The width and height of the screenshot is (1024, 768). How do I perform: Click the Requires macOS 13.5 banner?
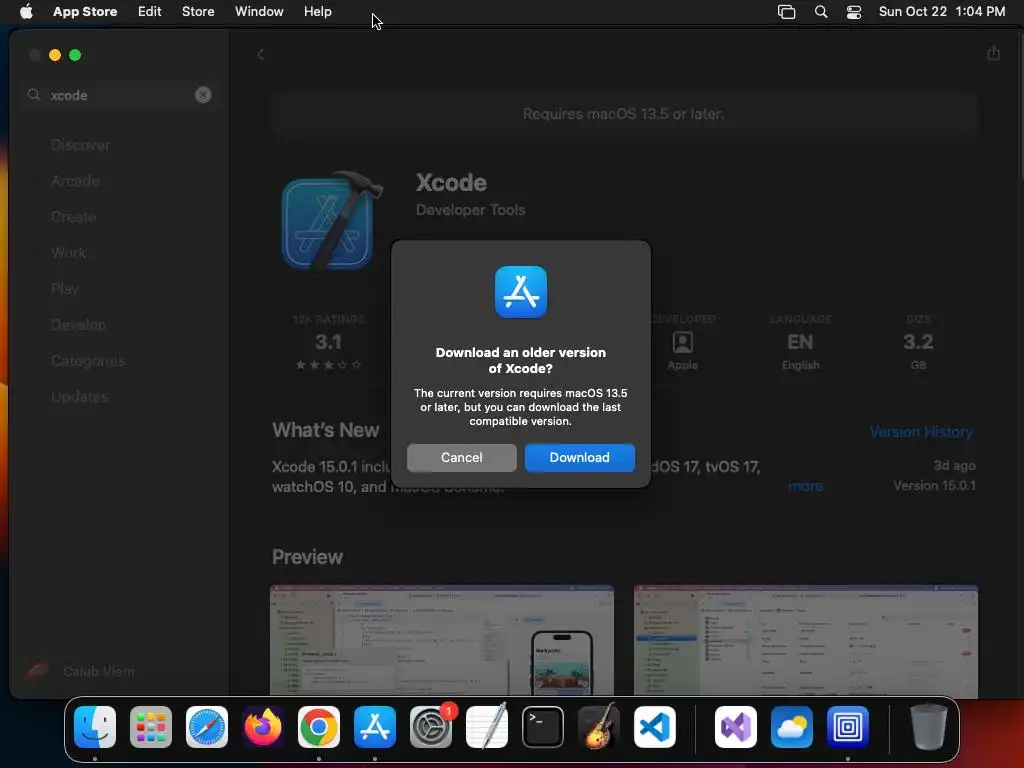point(624,114)
